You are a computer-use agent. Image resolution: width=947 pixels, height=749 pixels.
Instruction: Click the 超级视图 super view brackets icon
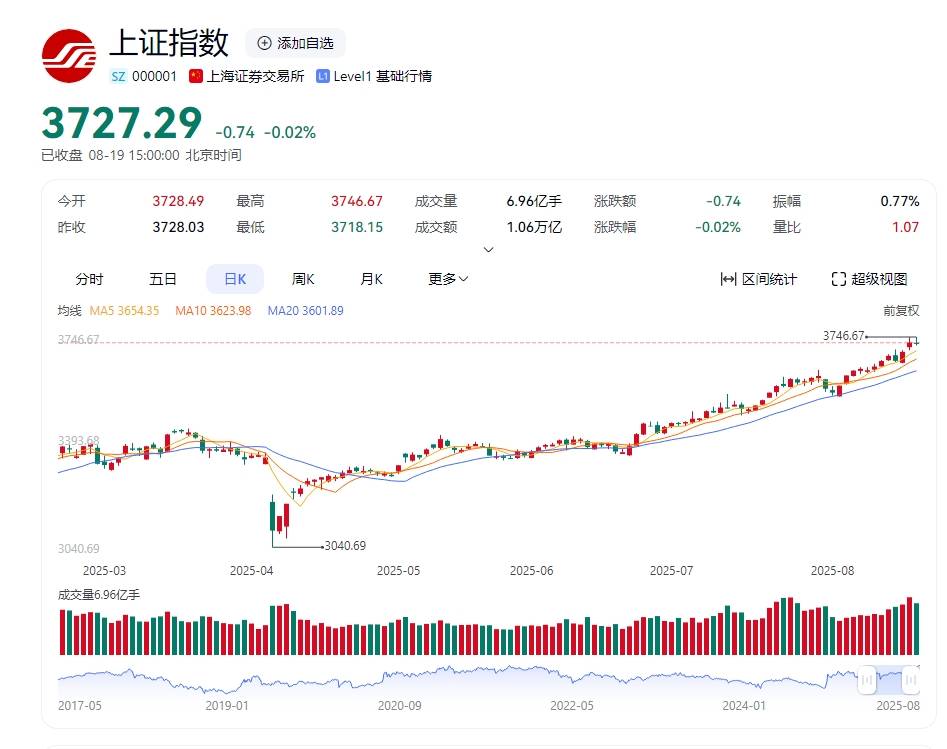[838, 279]
